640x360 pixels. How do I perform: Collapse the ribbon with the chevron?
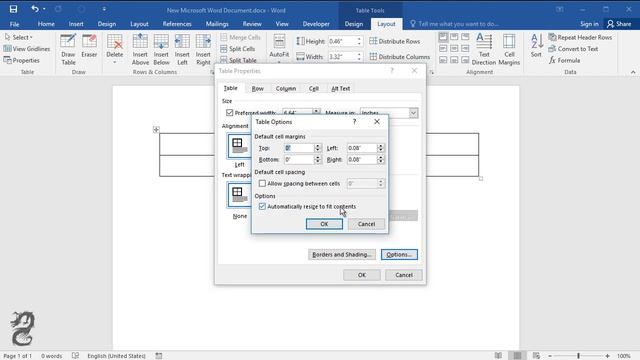coord(633,72)
